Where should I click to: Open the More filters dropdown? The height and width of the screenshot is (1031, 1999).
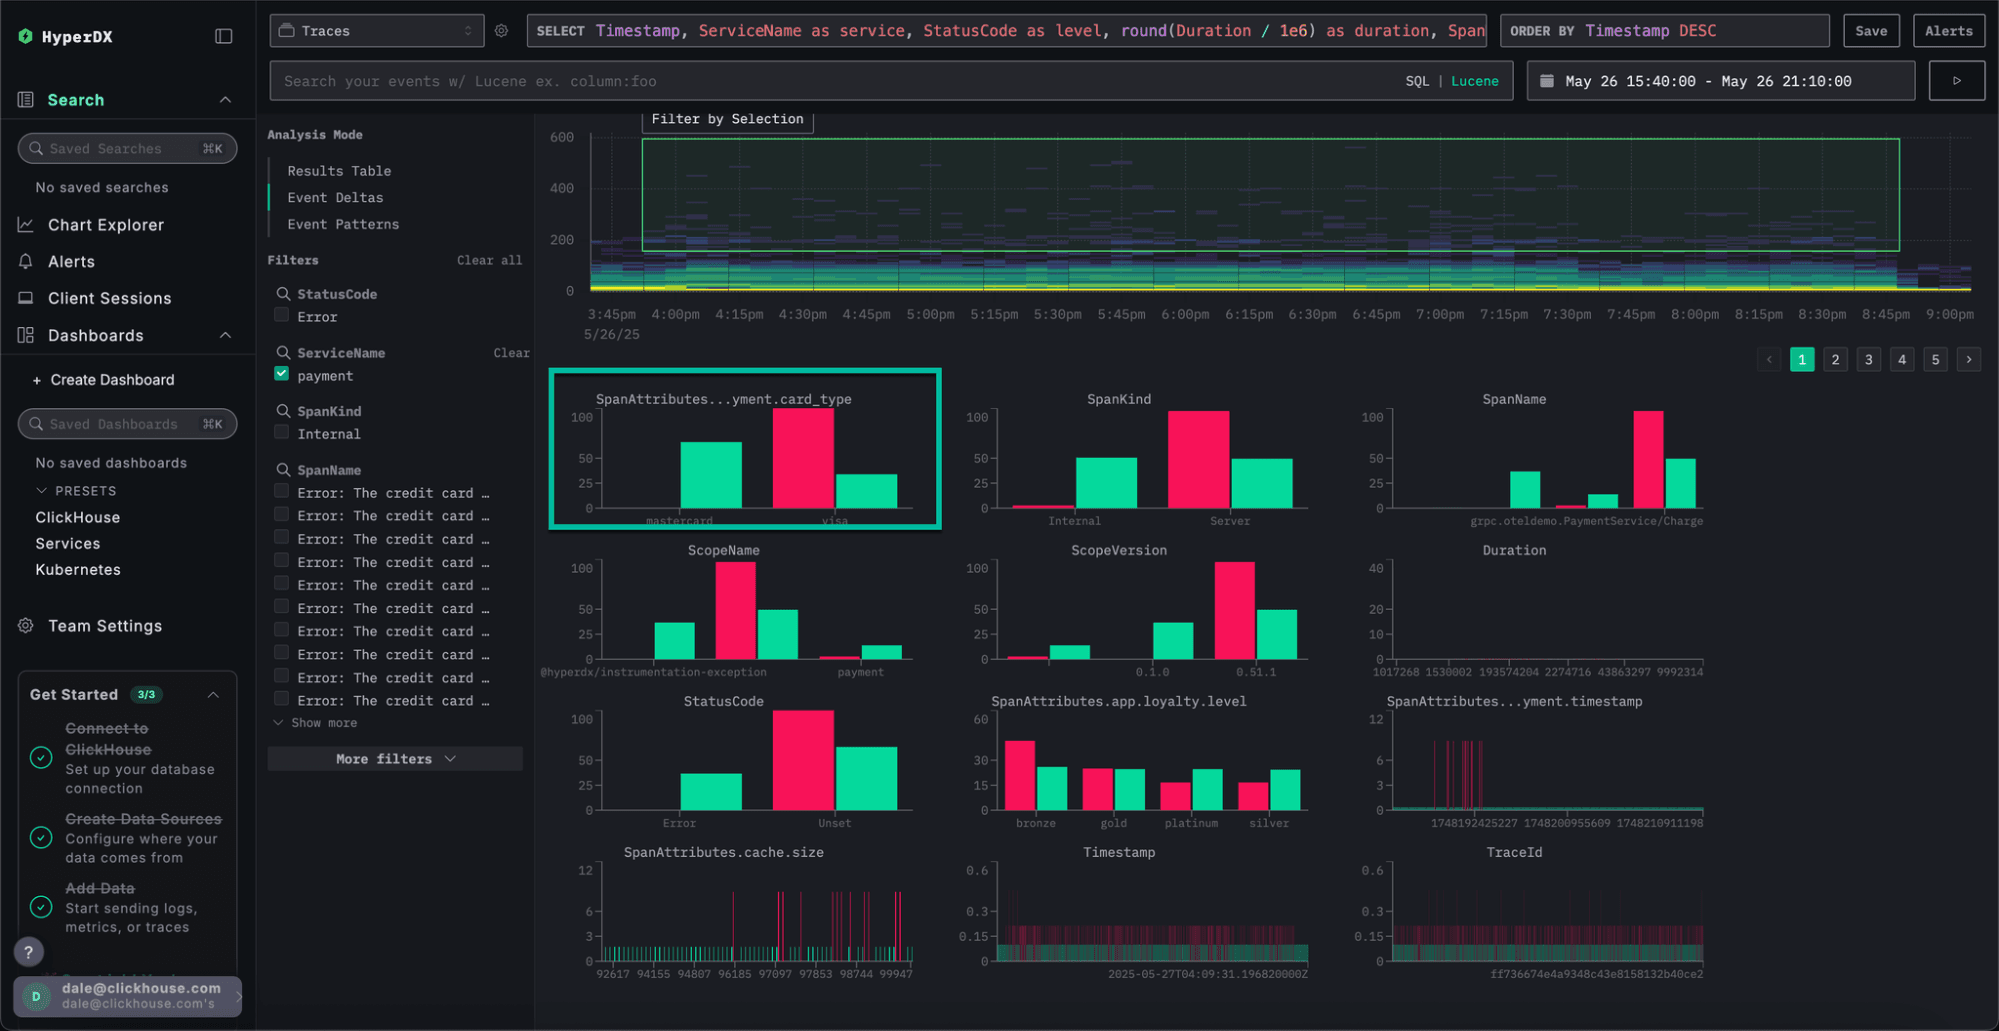click(394, 758)
